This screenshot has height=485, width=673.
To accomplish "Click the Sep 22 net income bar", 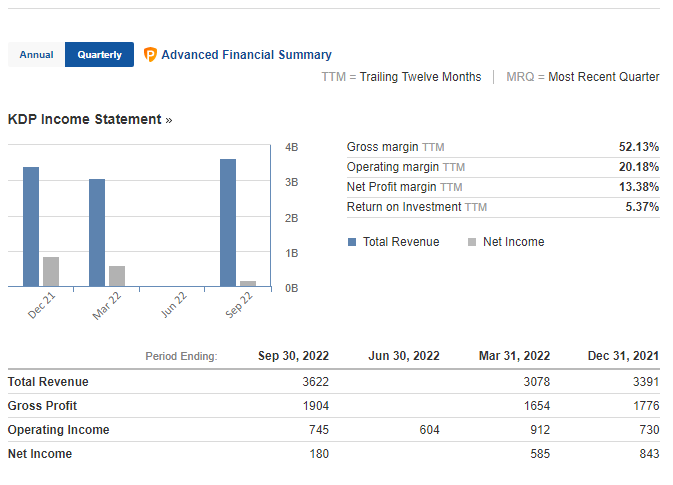I will [x=248, y=284].
